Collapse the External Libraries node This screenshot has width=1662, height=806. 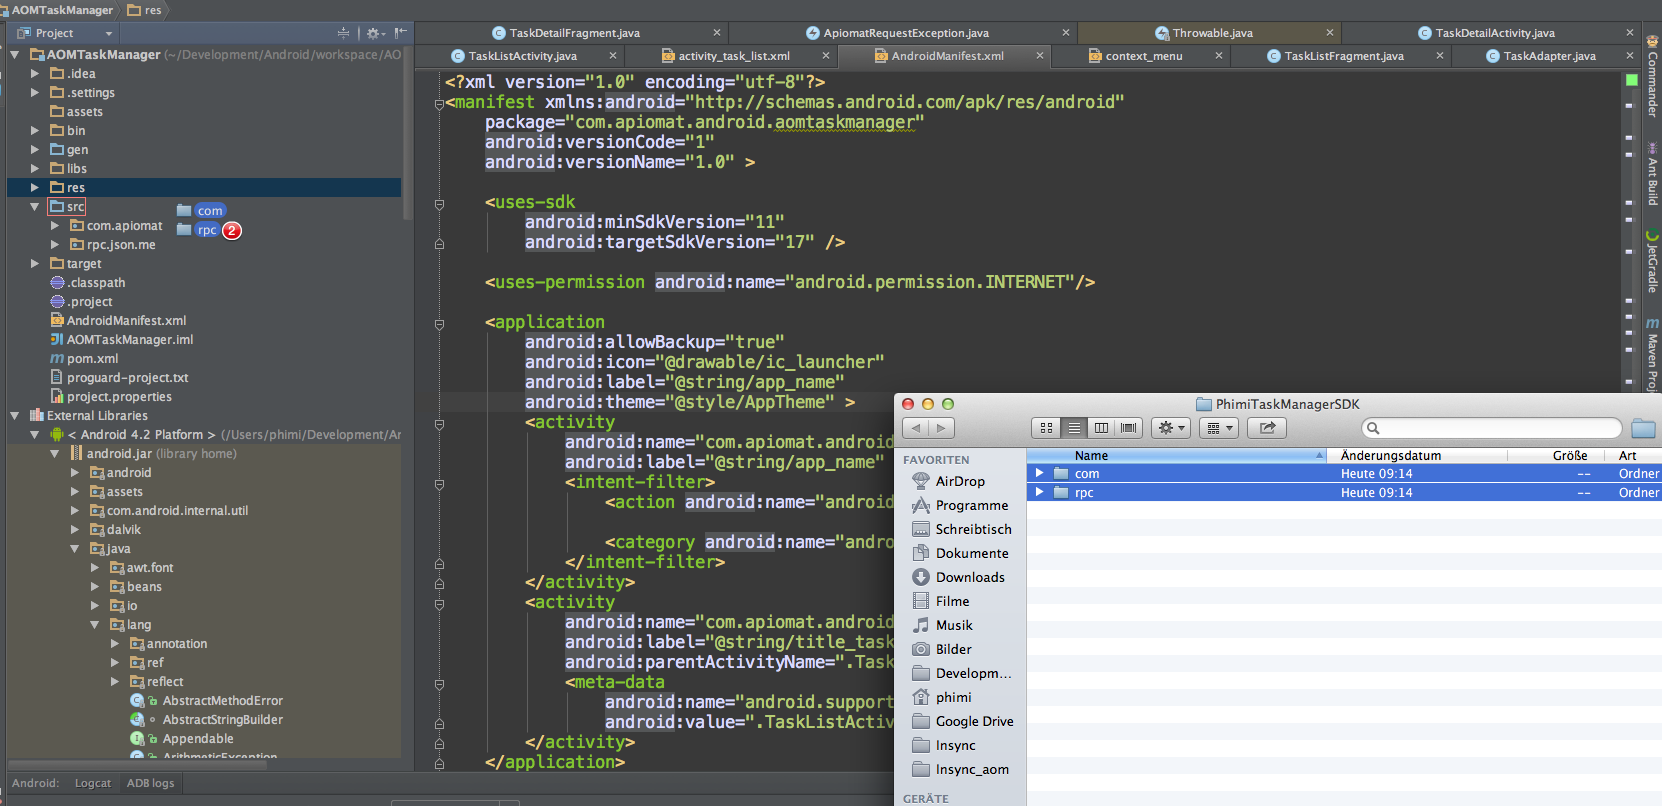pyautogui.click(x=15, y=416)
